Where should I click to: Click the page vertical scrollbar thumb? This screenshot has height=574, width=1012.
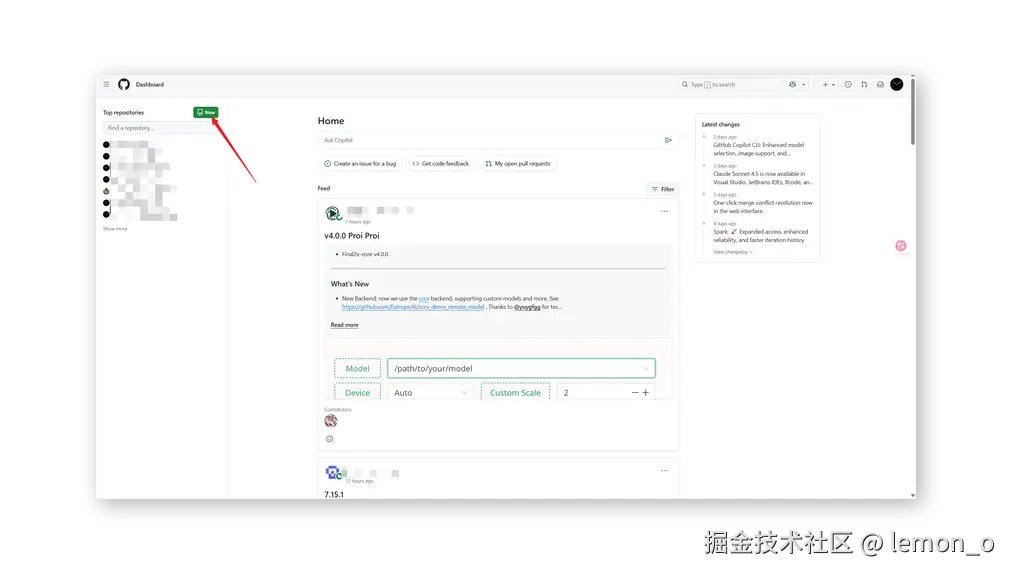point(913,110)
